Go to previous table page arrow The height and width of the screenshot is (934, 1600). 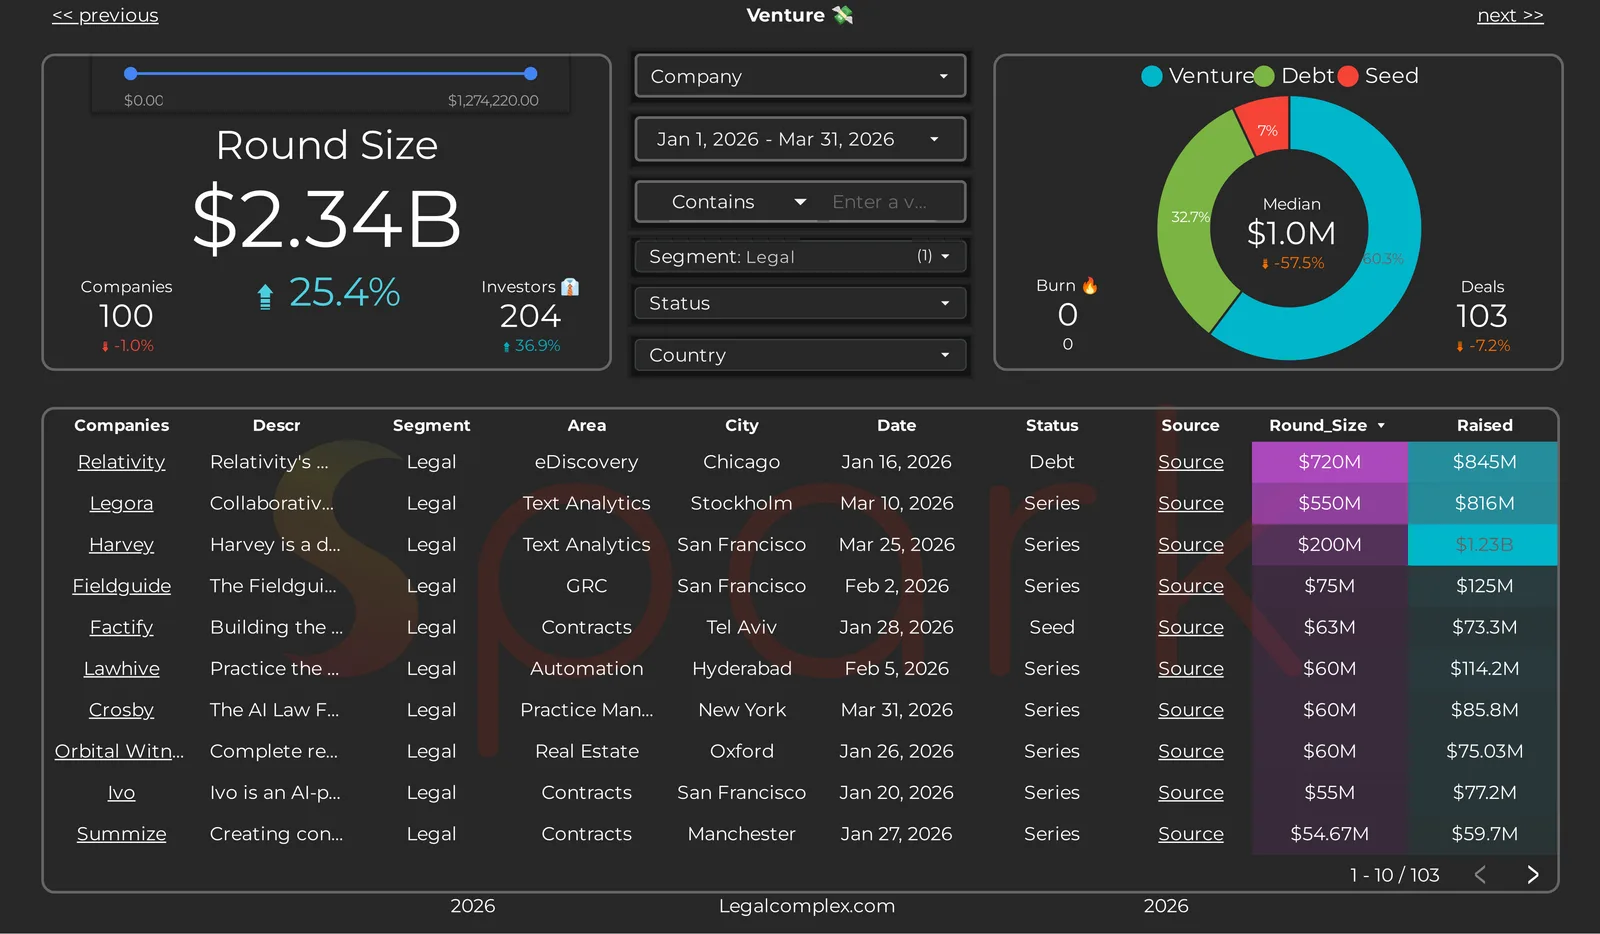[x=1481, y=875]
